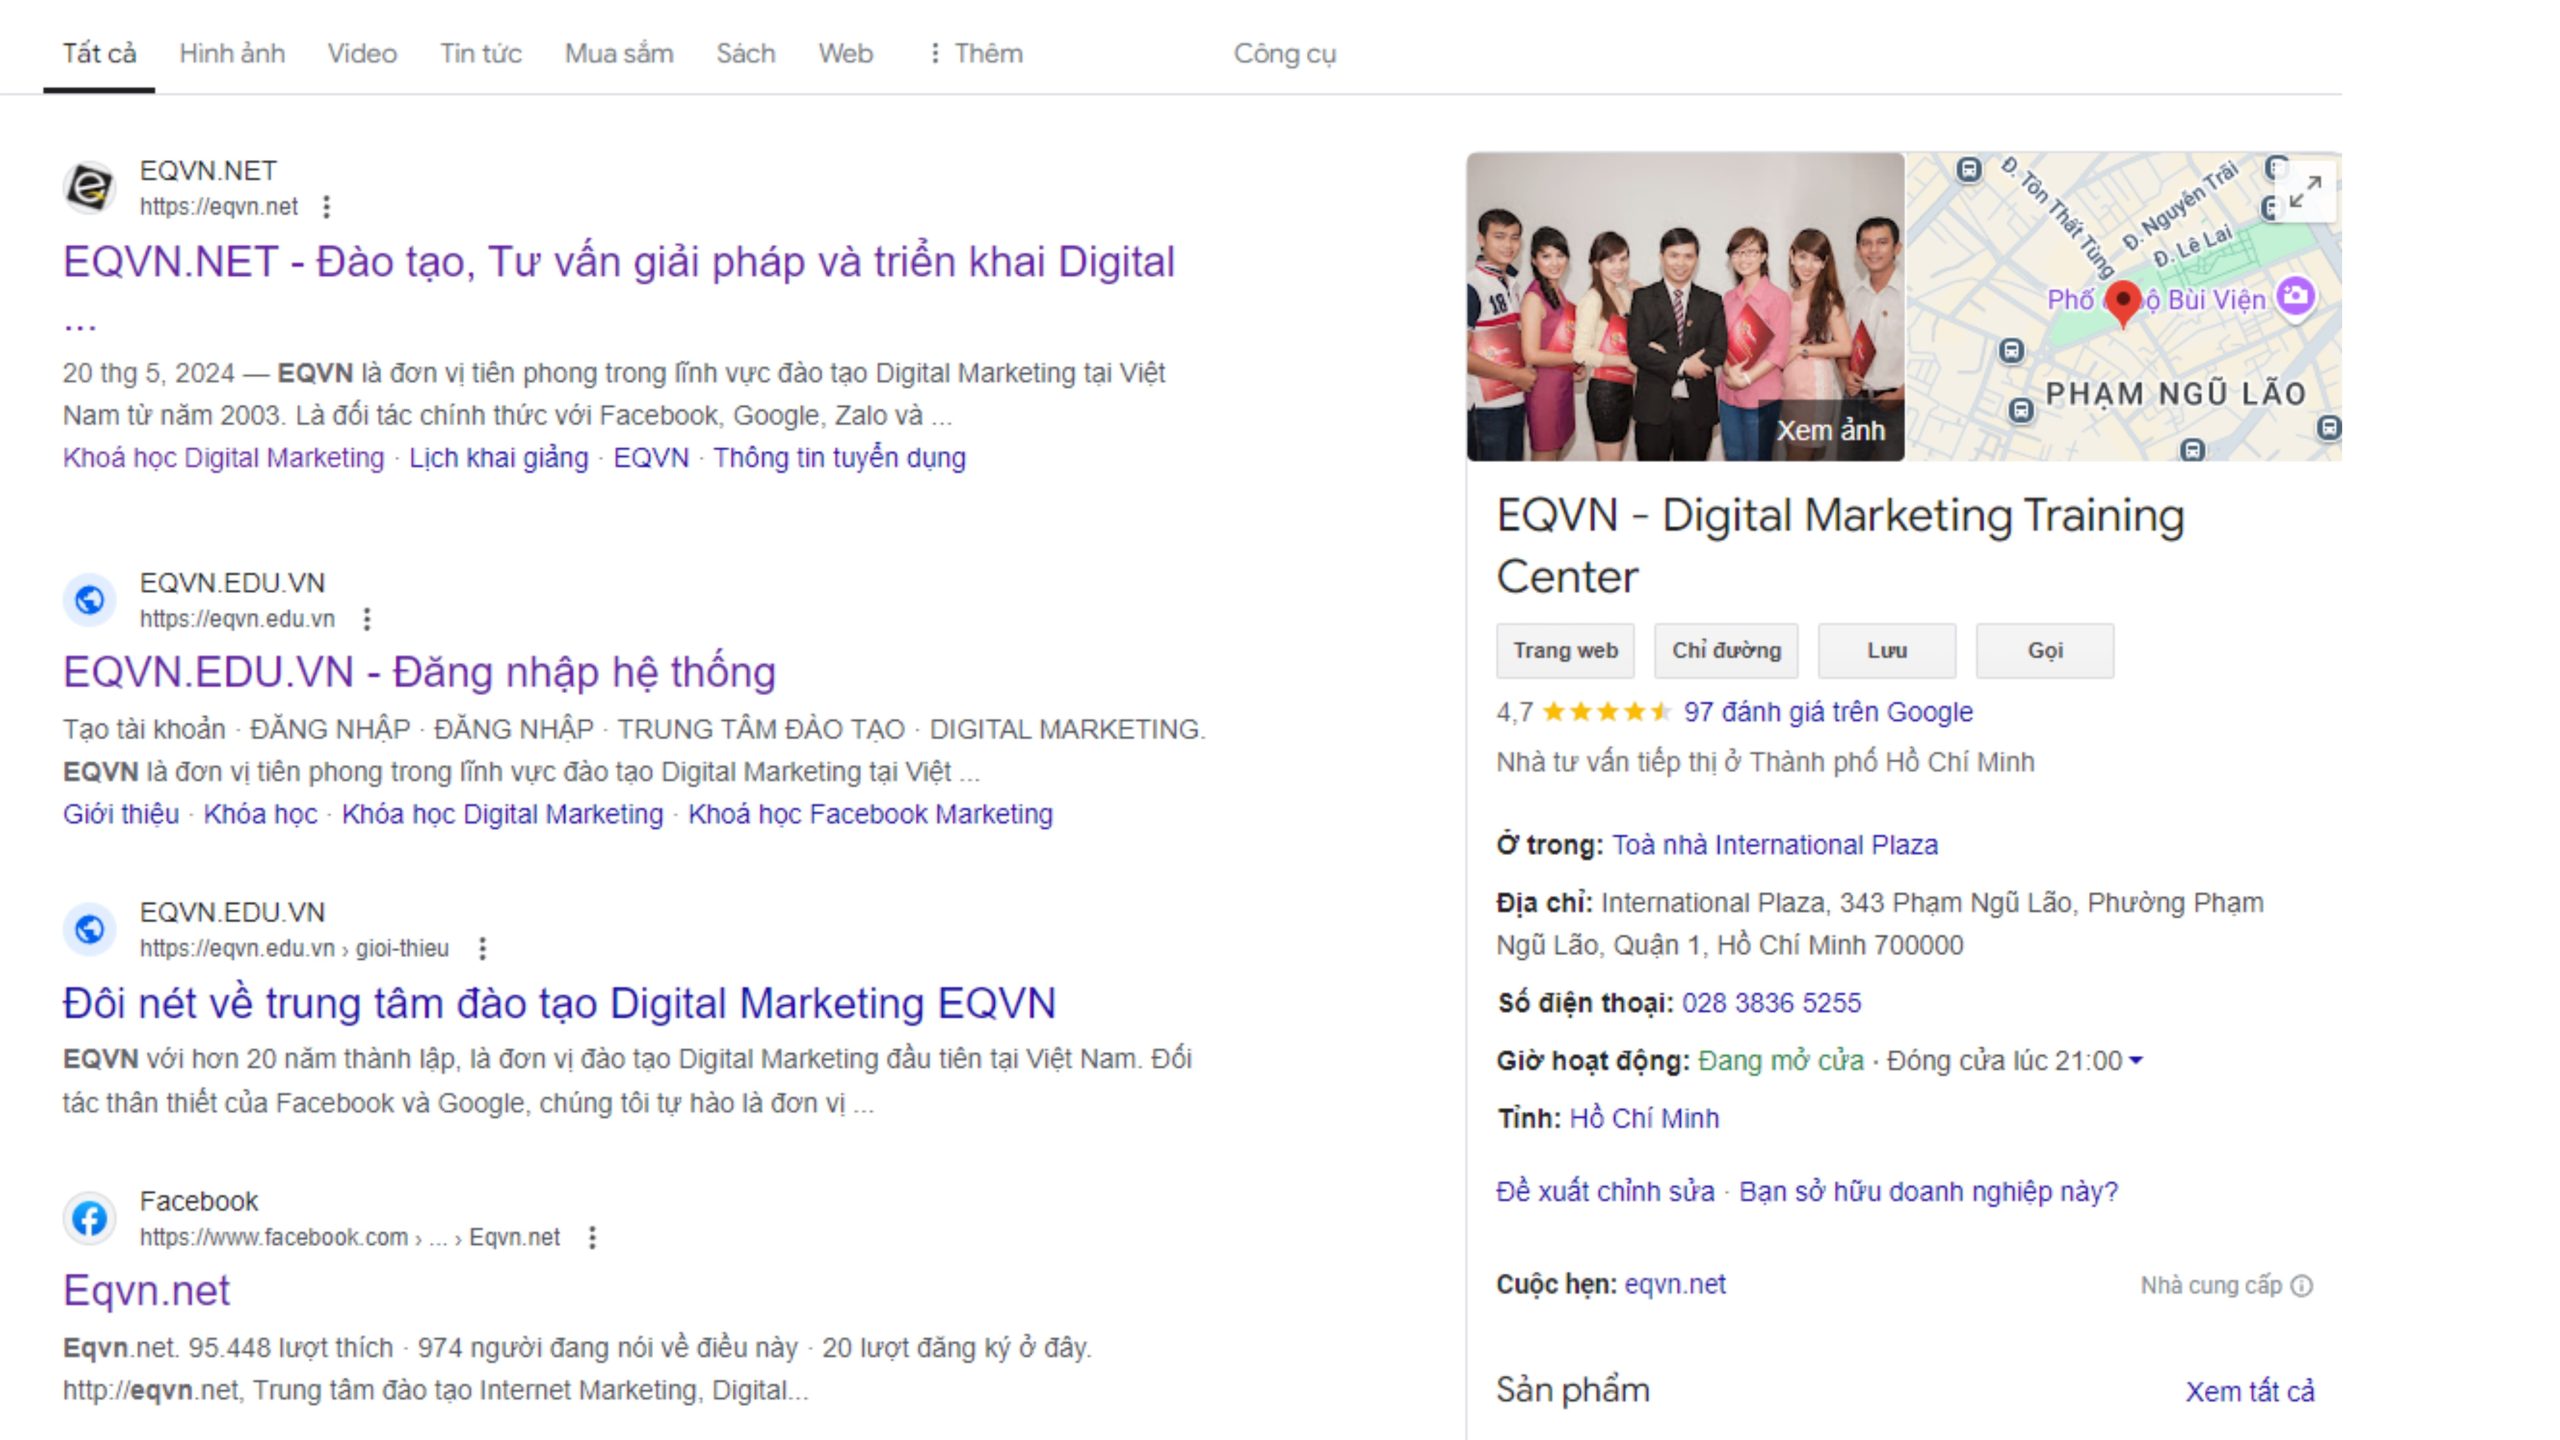Switch to Tin tức tab
This screenshot has height=1440, width=2560.
pyautogui.click(x=480, y=53)
